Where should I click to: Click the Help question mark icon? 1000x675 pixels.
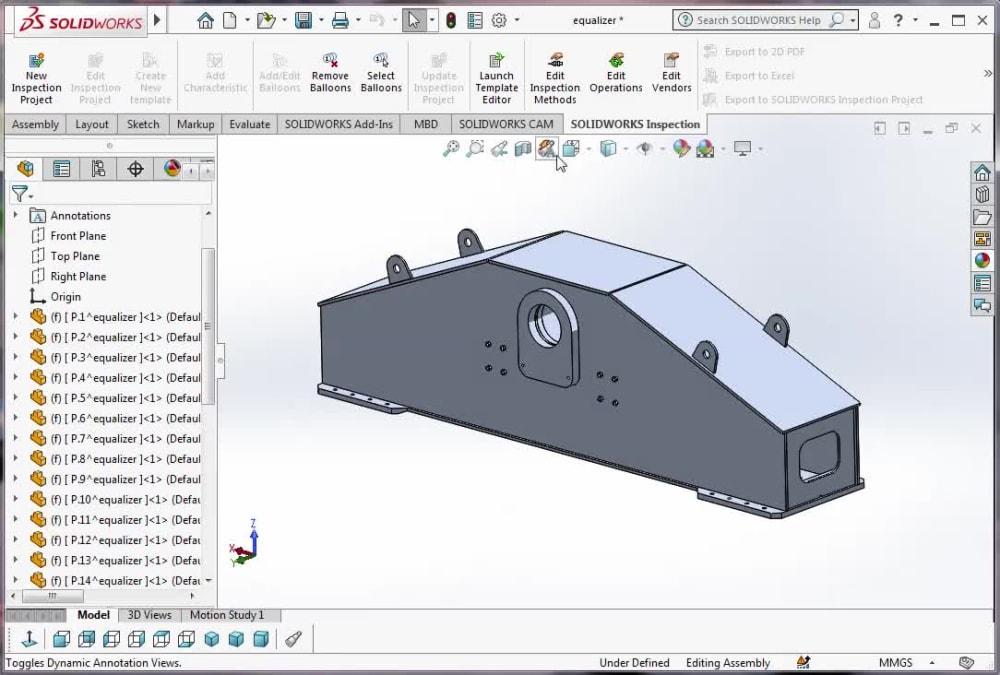[898, 20]
